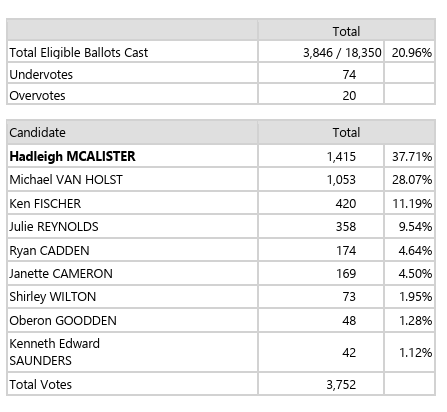Select Total Eligible Ballots Cast label

coord(79,53)
